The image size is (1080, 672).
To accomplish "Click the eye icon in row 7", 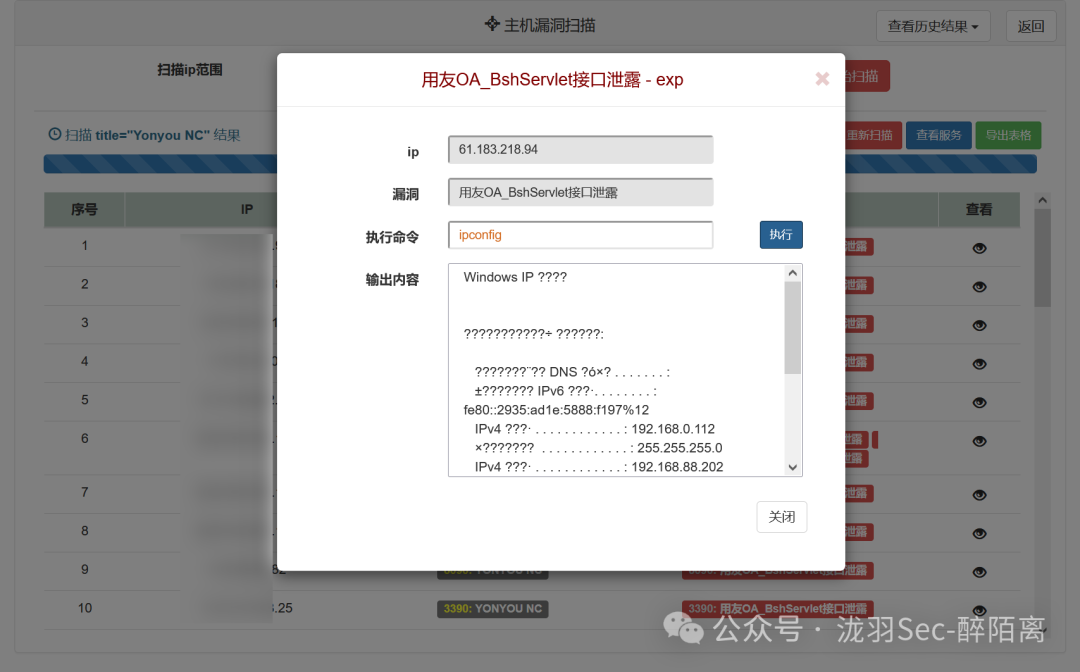I will point(979,494).
